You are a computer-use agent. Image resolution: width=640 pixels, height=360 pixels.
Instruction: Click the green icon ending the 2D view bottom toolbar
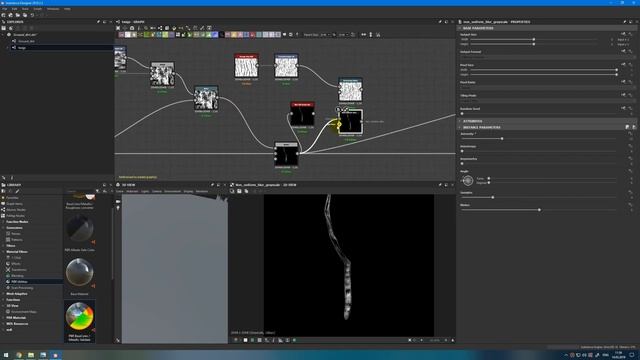point(294,340)
